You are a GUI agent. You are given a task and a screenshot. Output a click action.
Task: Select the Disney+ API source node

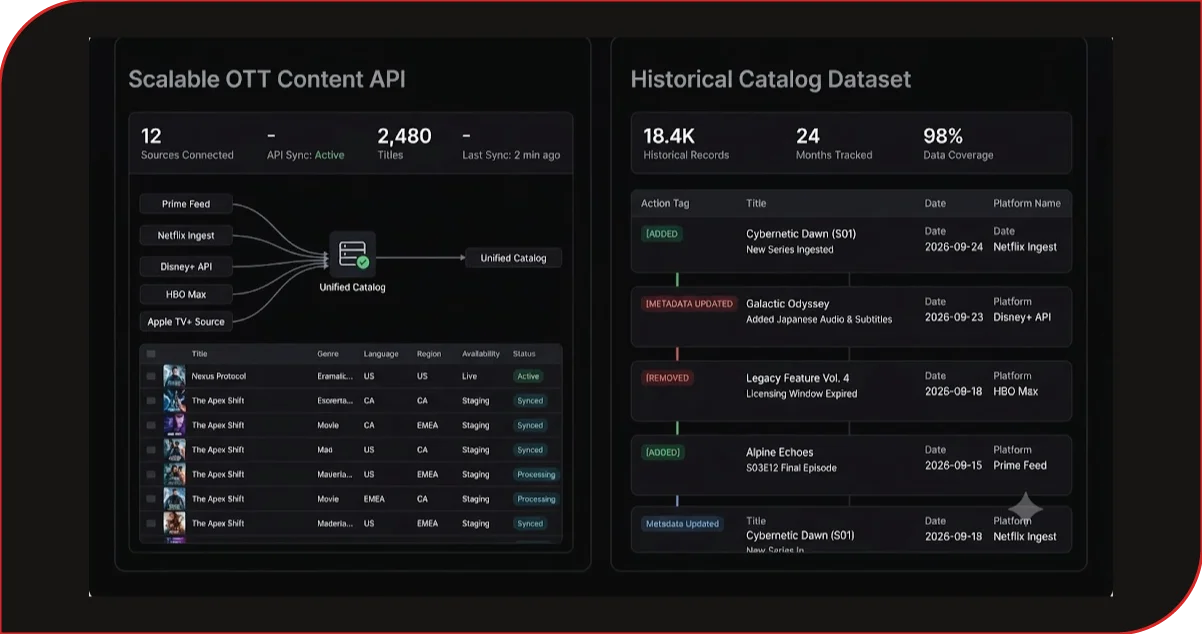186,267
